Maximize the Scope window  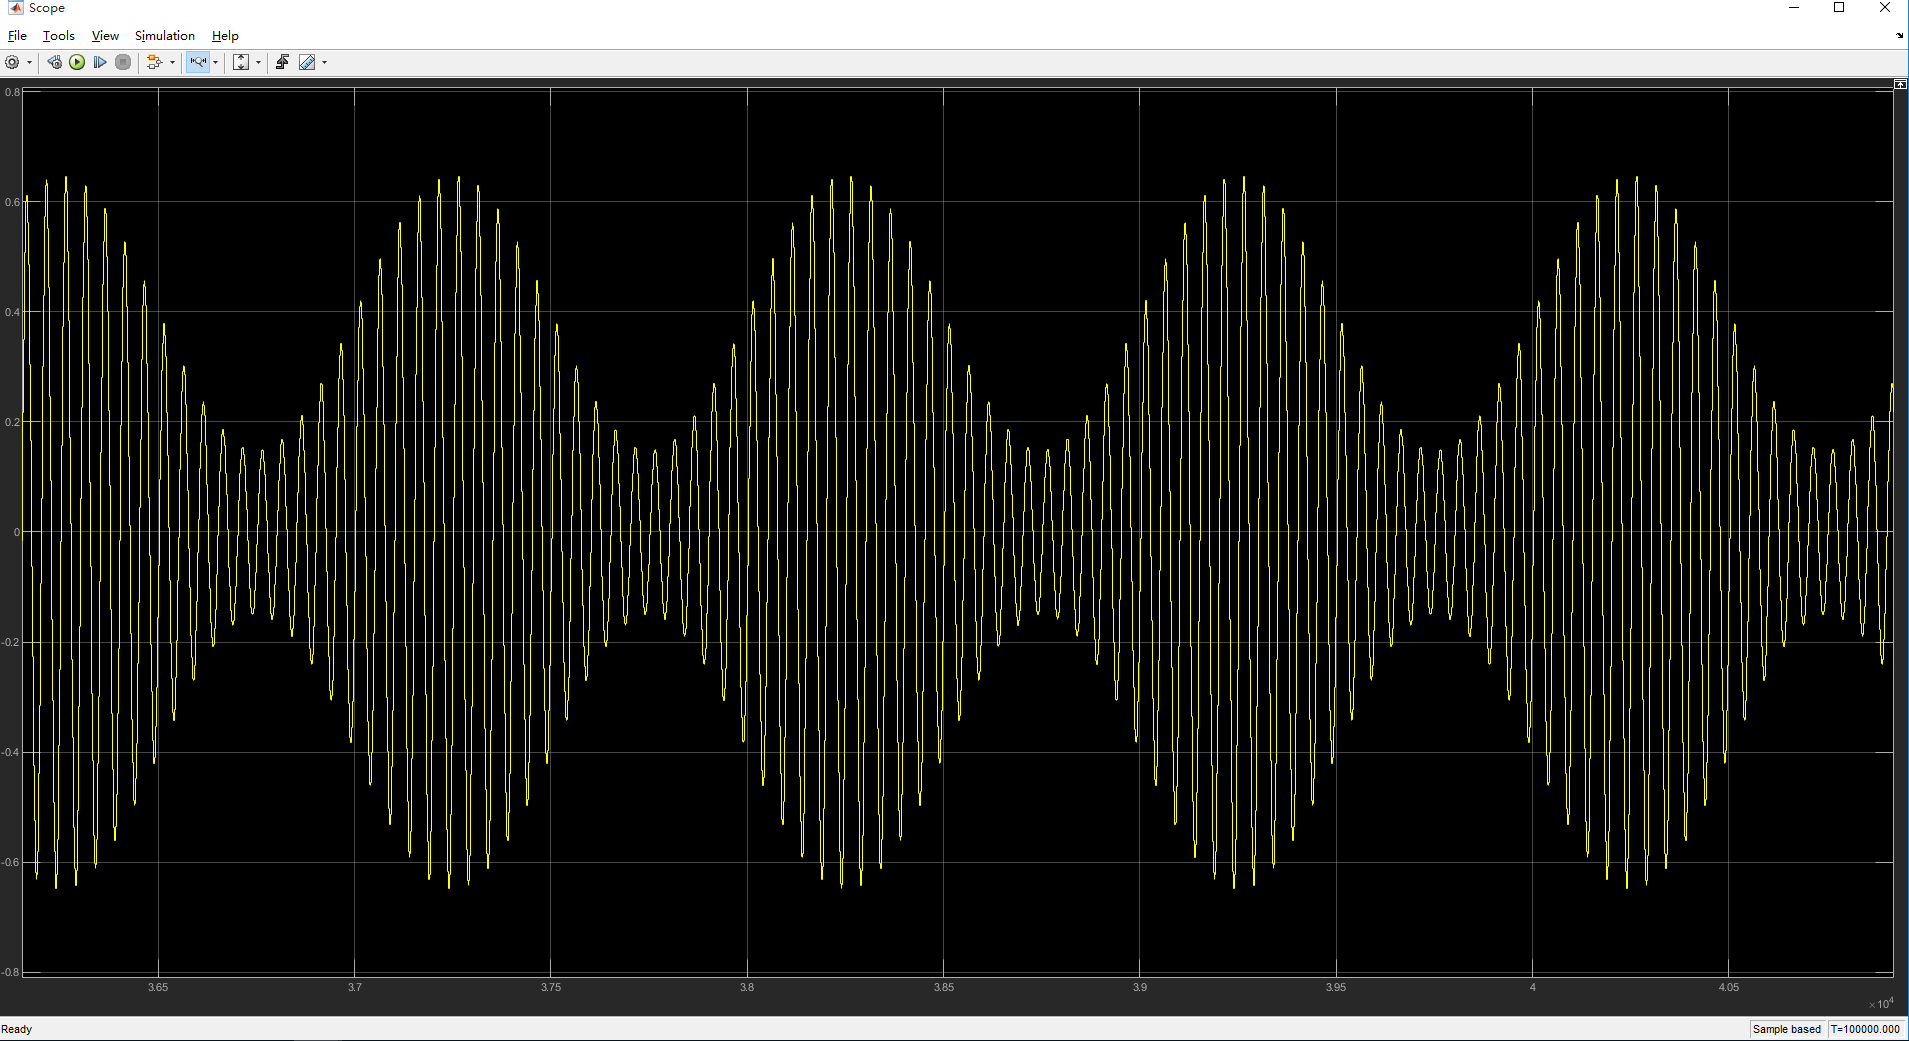point(1839,8)
